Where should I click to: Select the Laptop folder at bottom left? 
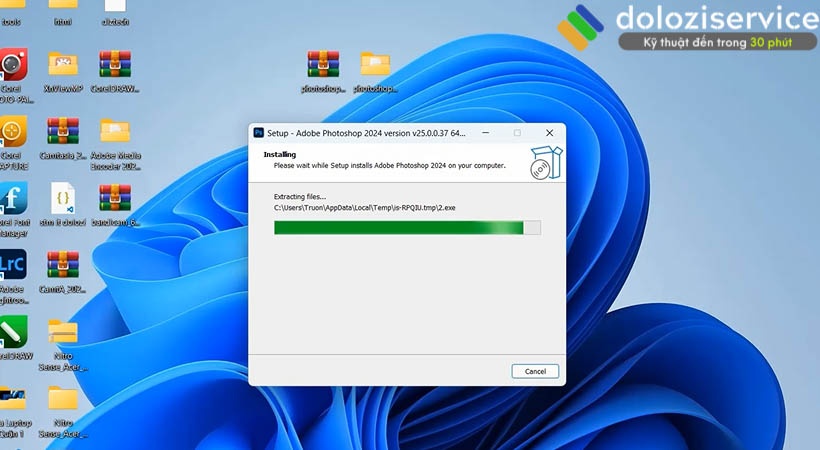pos(13,398)
